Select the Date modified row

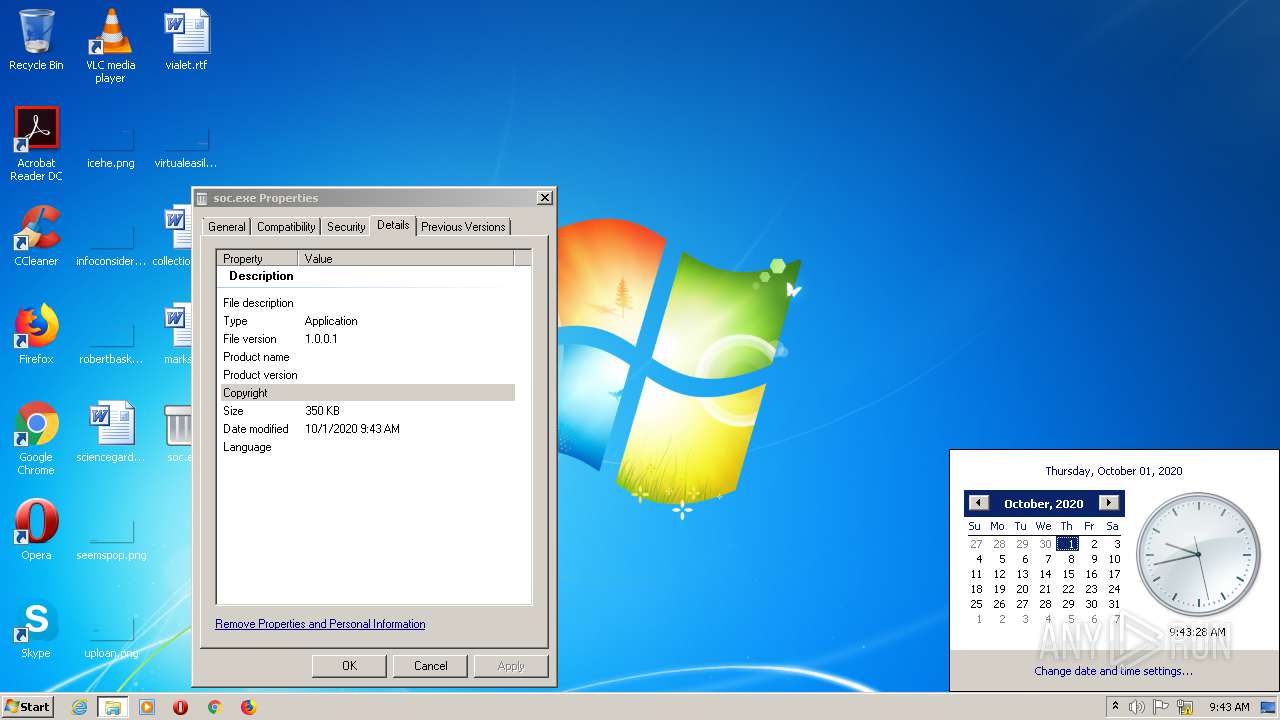point(368,429)
